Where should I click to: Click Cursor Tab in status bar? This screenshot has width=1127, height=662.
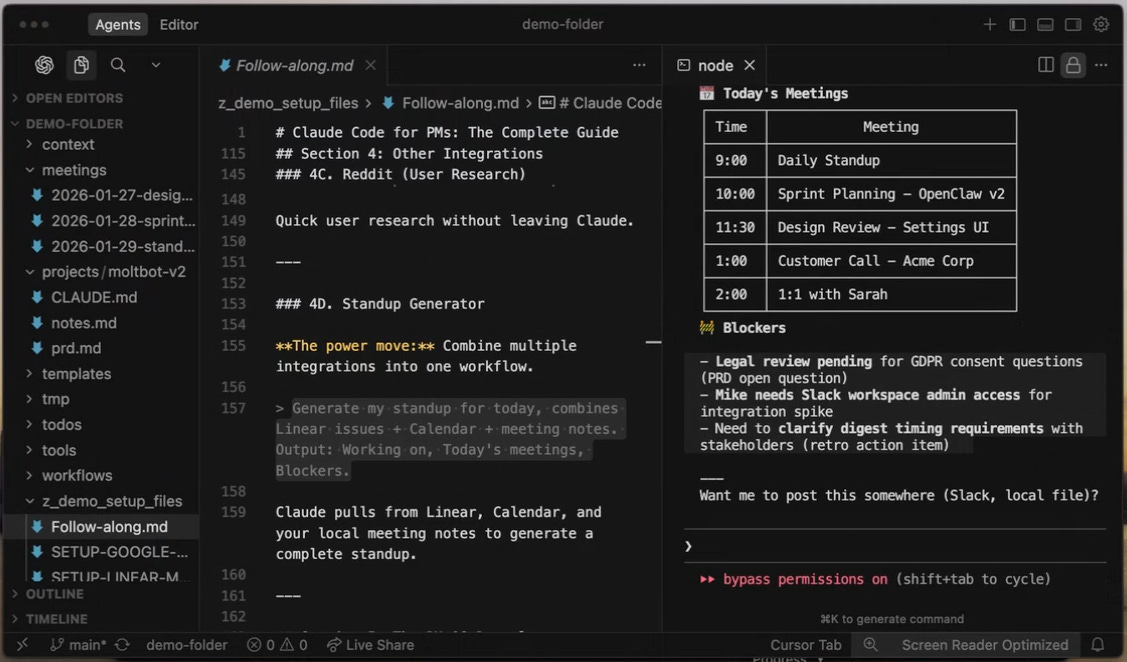806,645
